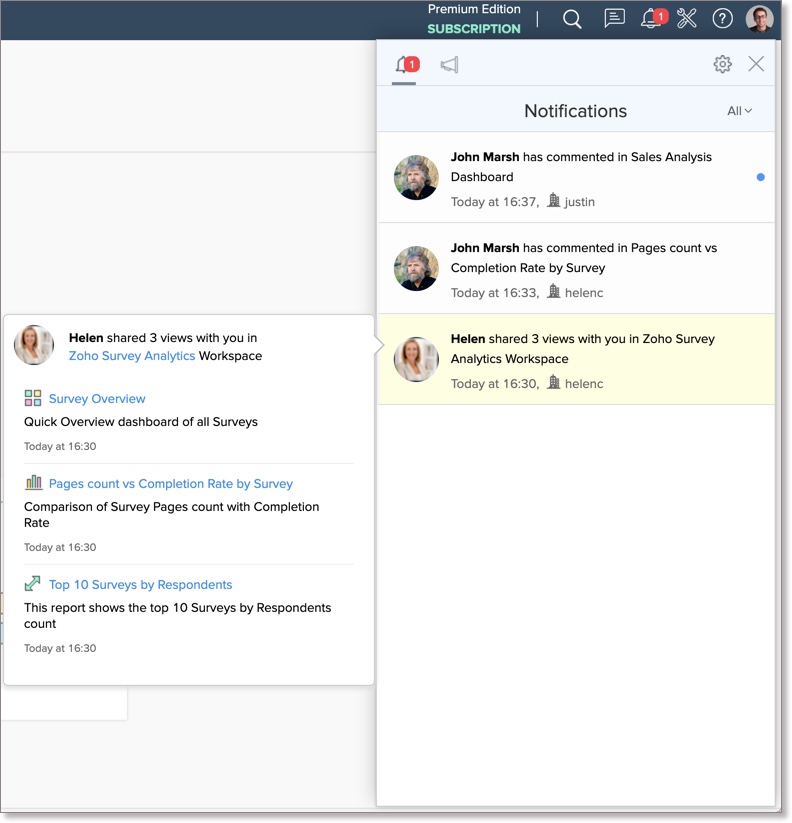Open Top 10 Surveys by Respondents link

140,585
